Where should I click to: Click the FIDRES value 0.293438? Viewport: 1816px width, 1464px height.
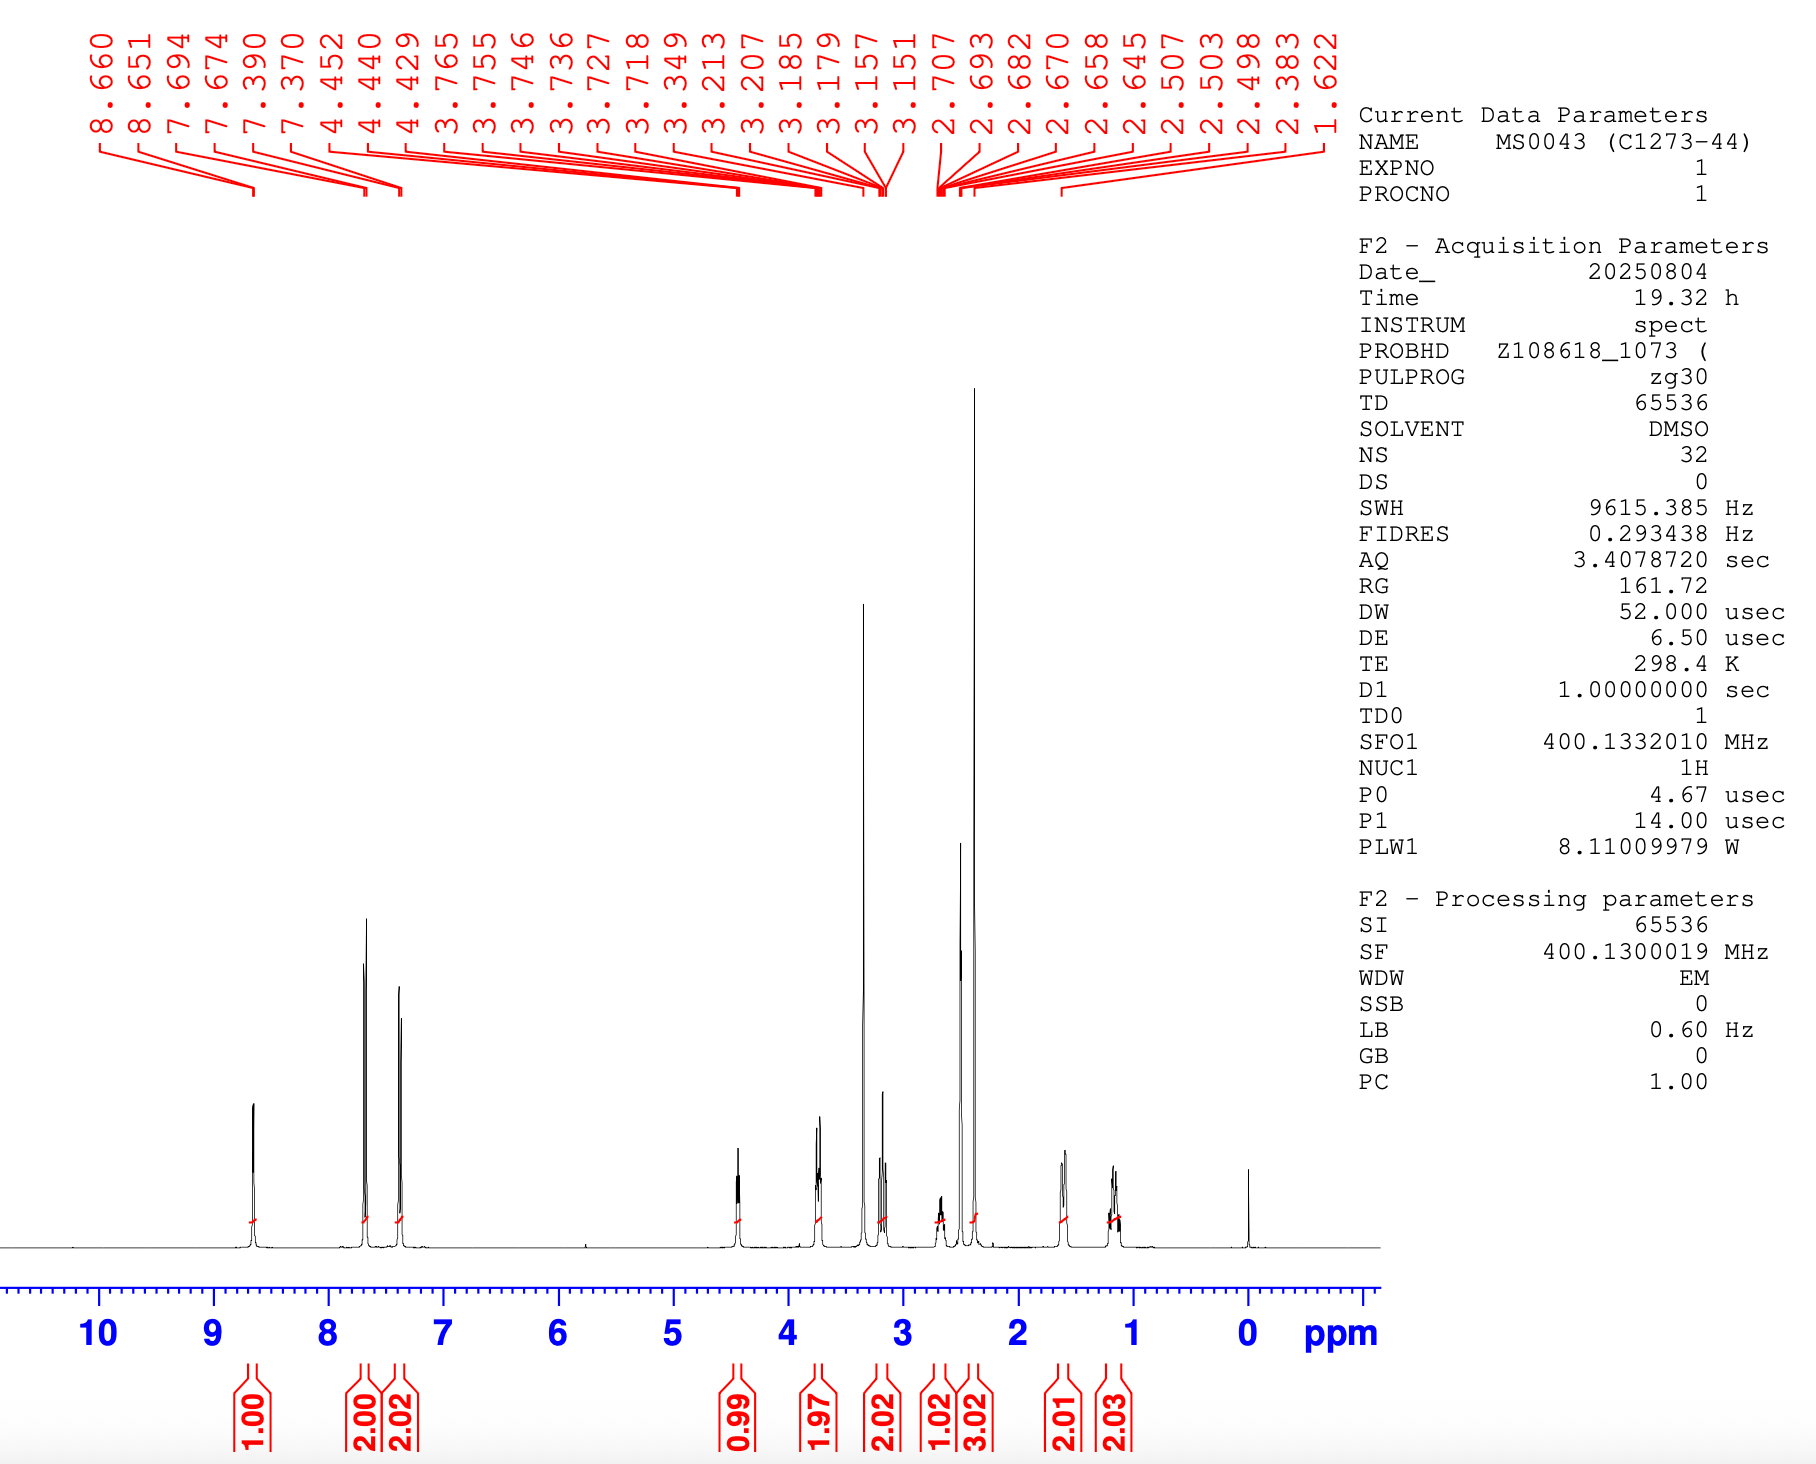(1648, 534)
